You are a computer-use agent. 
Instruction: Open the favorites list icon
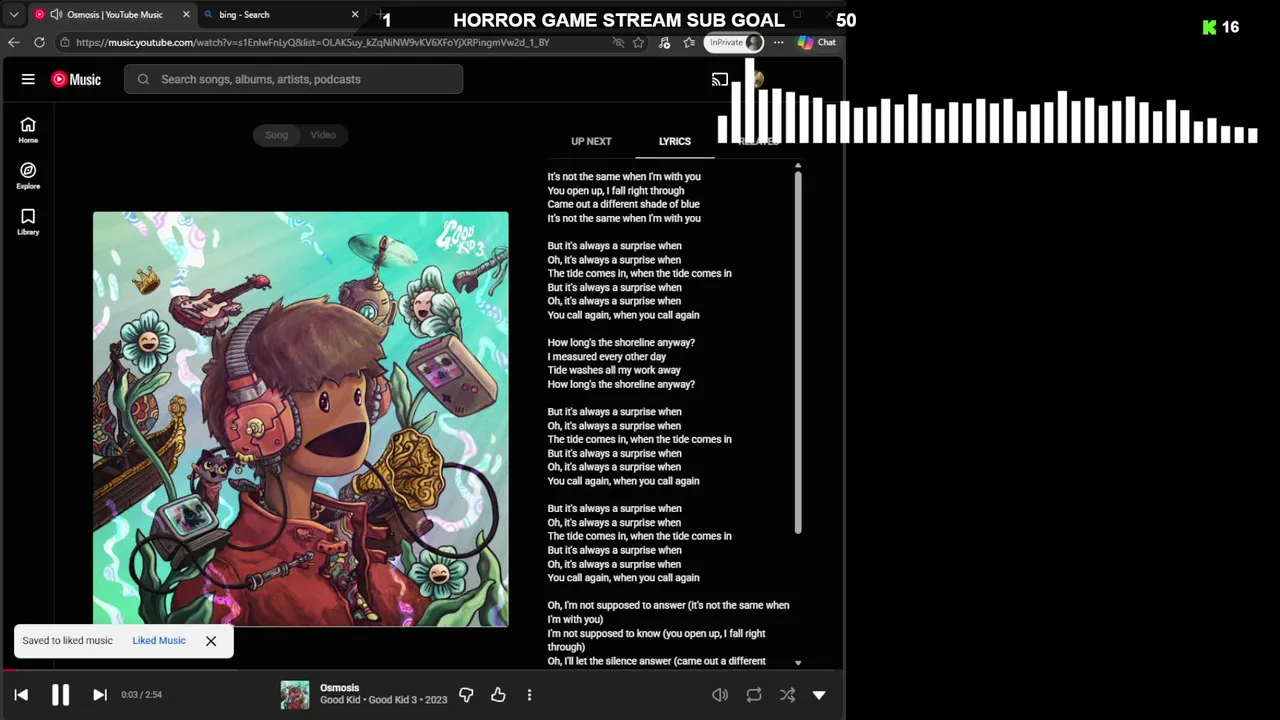[689, 42]
